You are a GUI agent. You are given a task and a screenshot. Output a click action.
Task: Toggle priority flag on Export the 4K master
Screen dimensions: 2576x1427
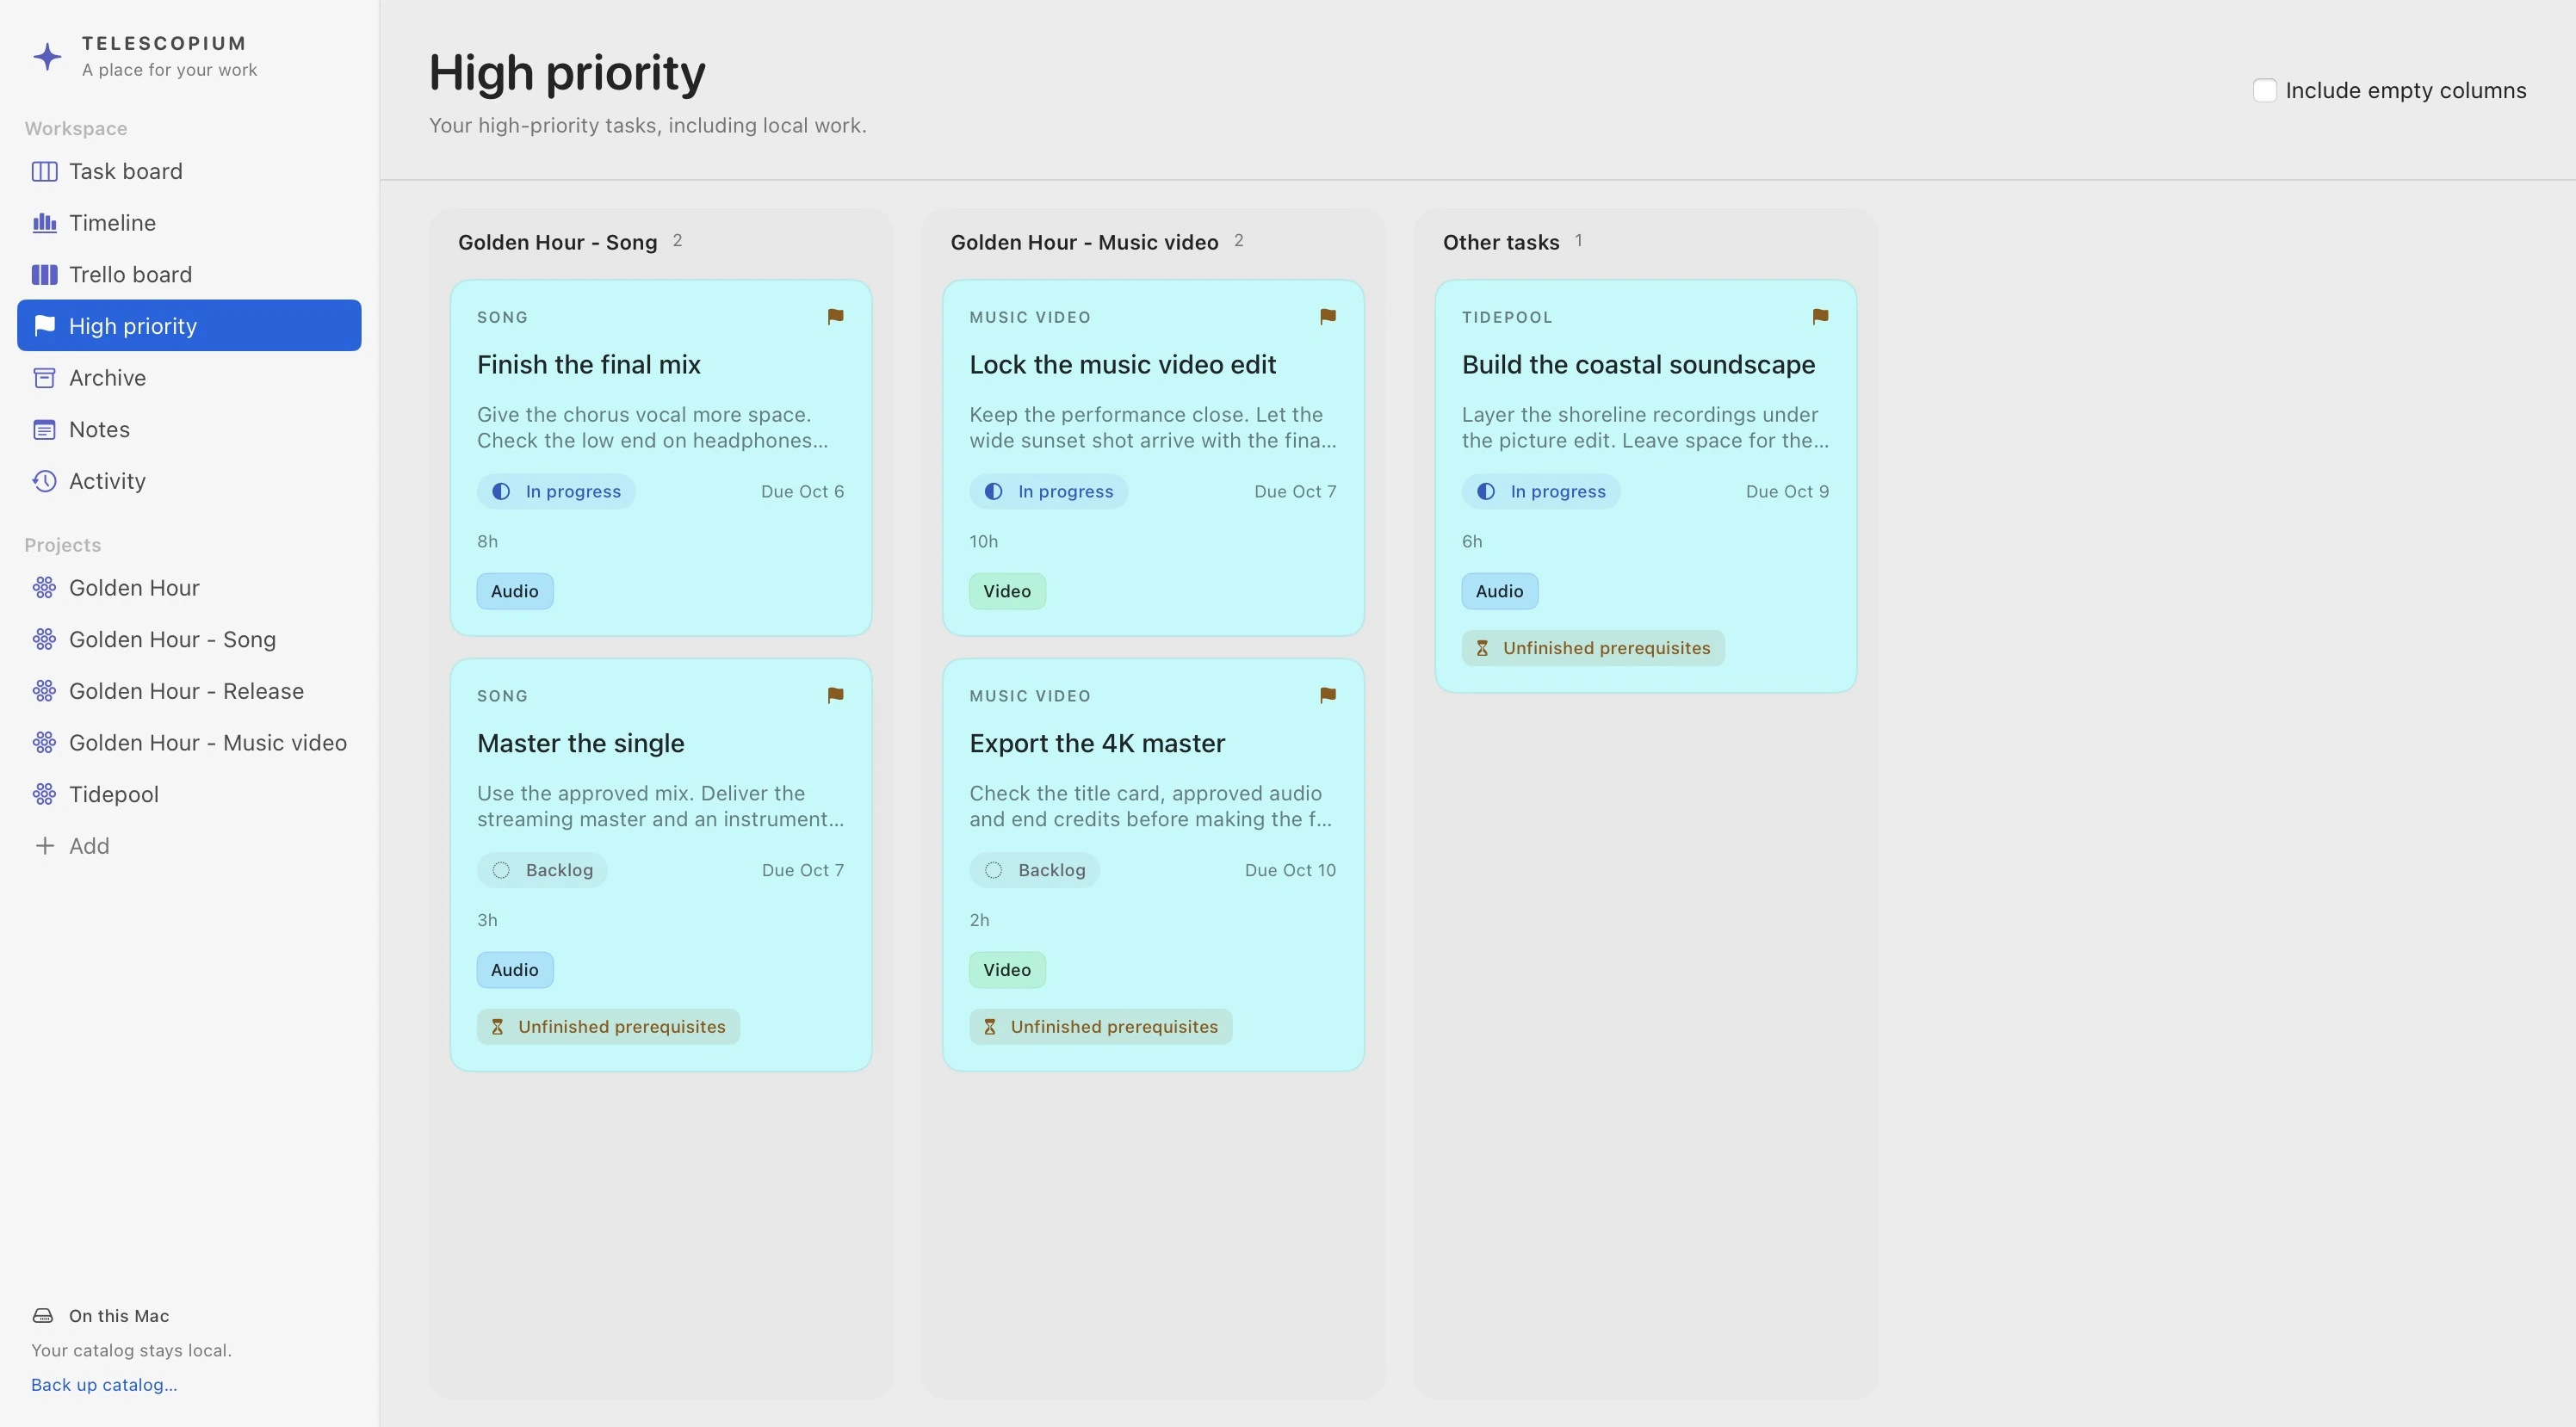pyautogui.click(x=1327, y=695)
